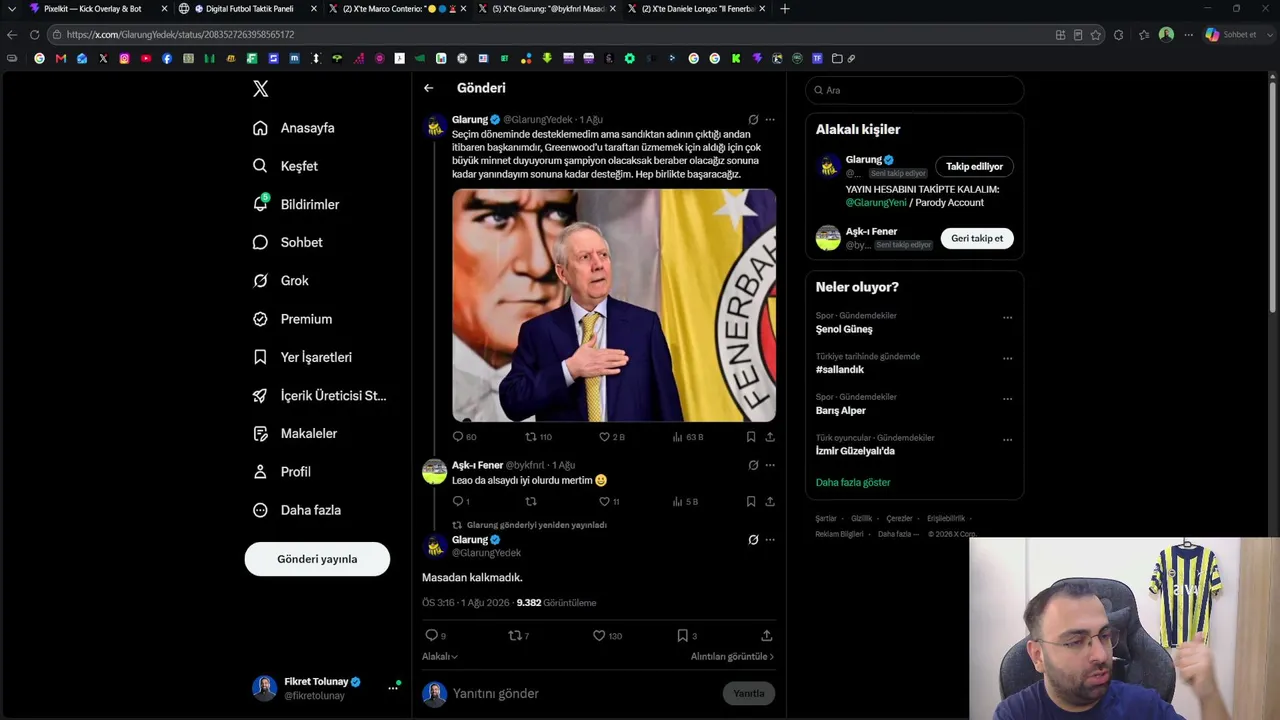Switch to Marco Conterio X tab
Image resolution: width=1280 pixels, height=720 pixels.
398,9
